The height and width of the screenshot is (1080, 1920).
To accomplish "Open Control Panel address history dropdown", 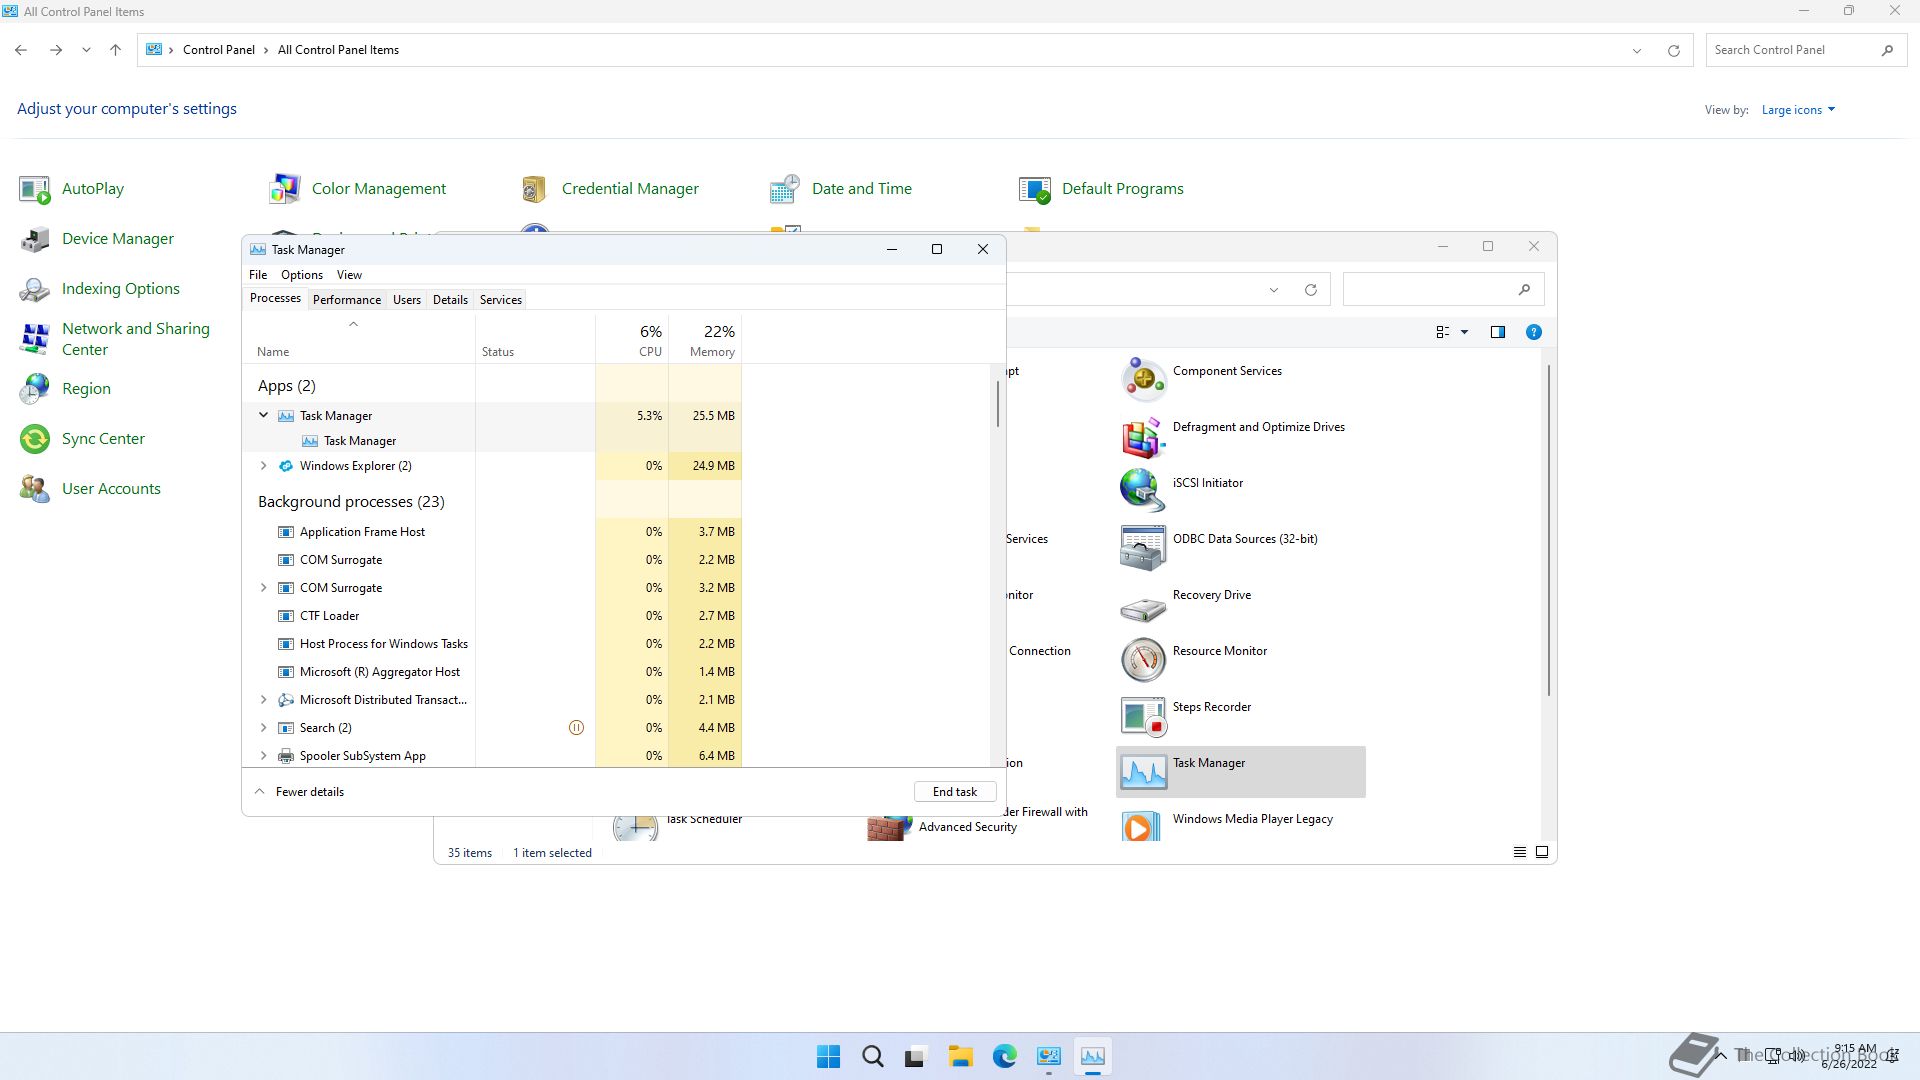I will coord(1637,50).
